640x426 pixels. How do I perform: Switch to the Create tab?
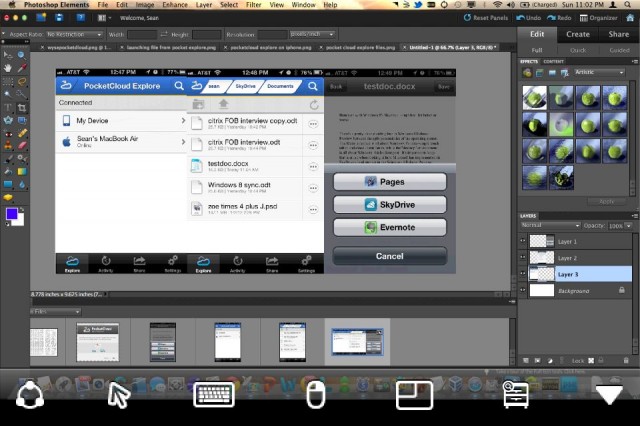pos(578,34)
